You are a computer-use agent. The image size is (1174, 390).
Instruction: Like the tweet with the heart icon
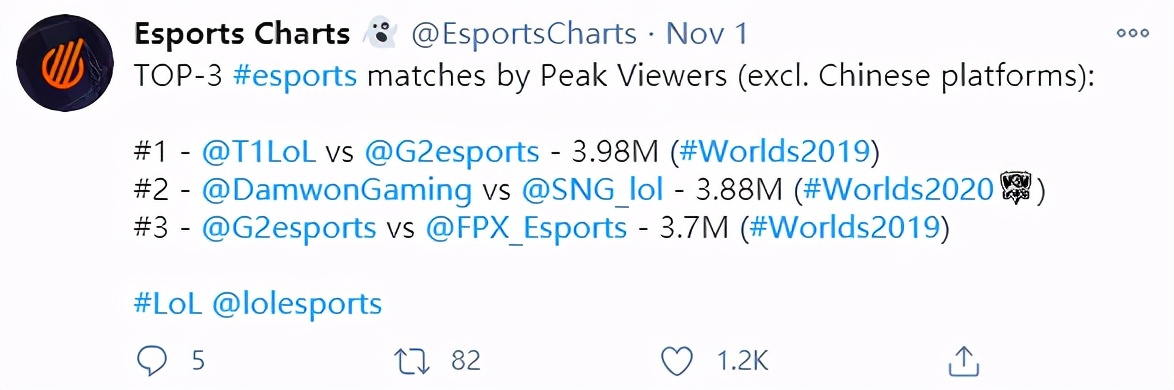(x=679, y=362)
